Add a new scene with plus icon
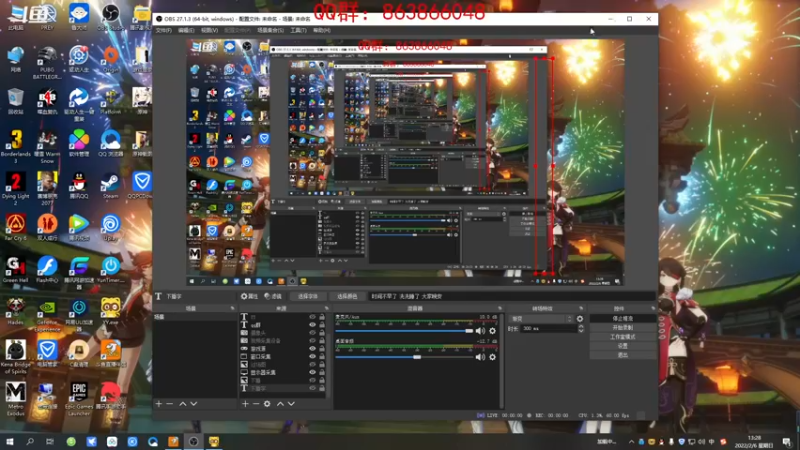This screenshot has height=450, width=800. (x=159, y=404)
